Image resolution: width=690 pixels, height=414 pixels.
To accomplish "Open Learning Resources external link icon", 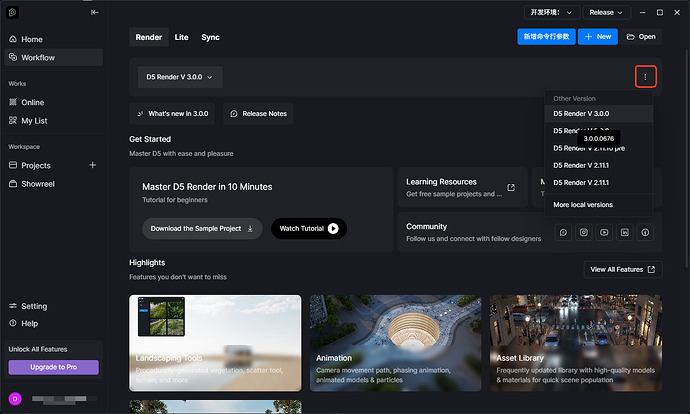I will pos(511,187).
